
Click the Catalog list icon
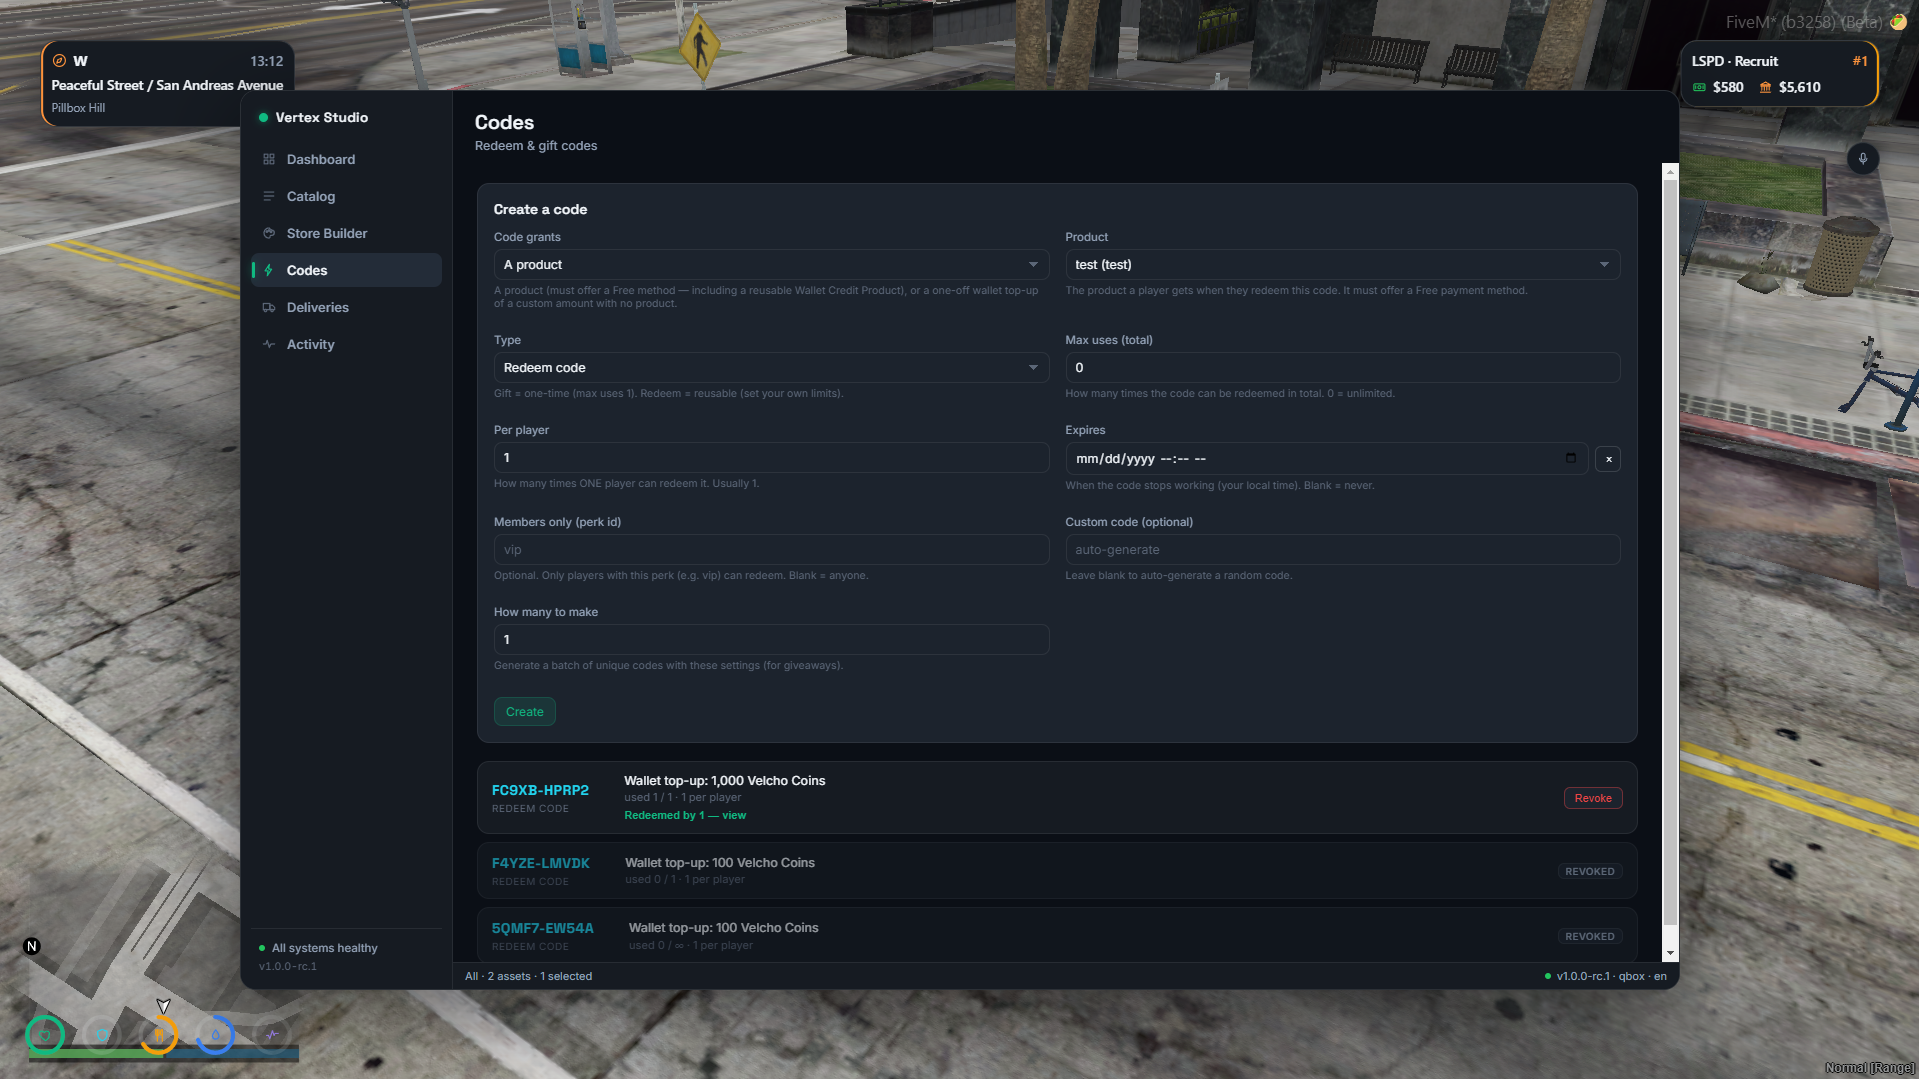269,197
